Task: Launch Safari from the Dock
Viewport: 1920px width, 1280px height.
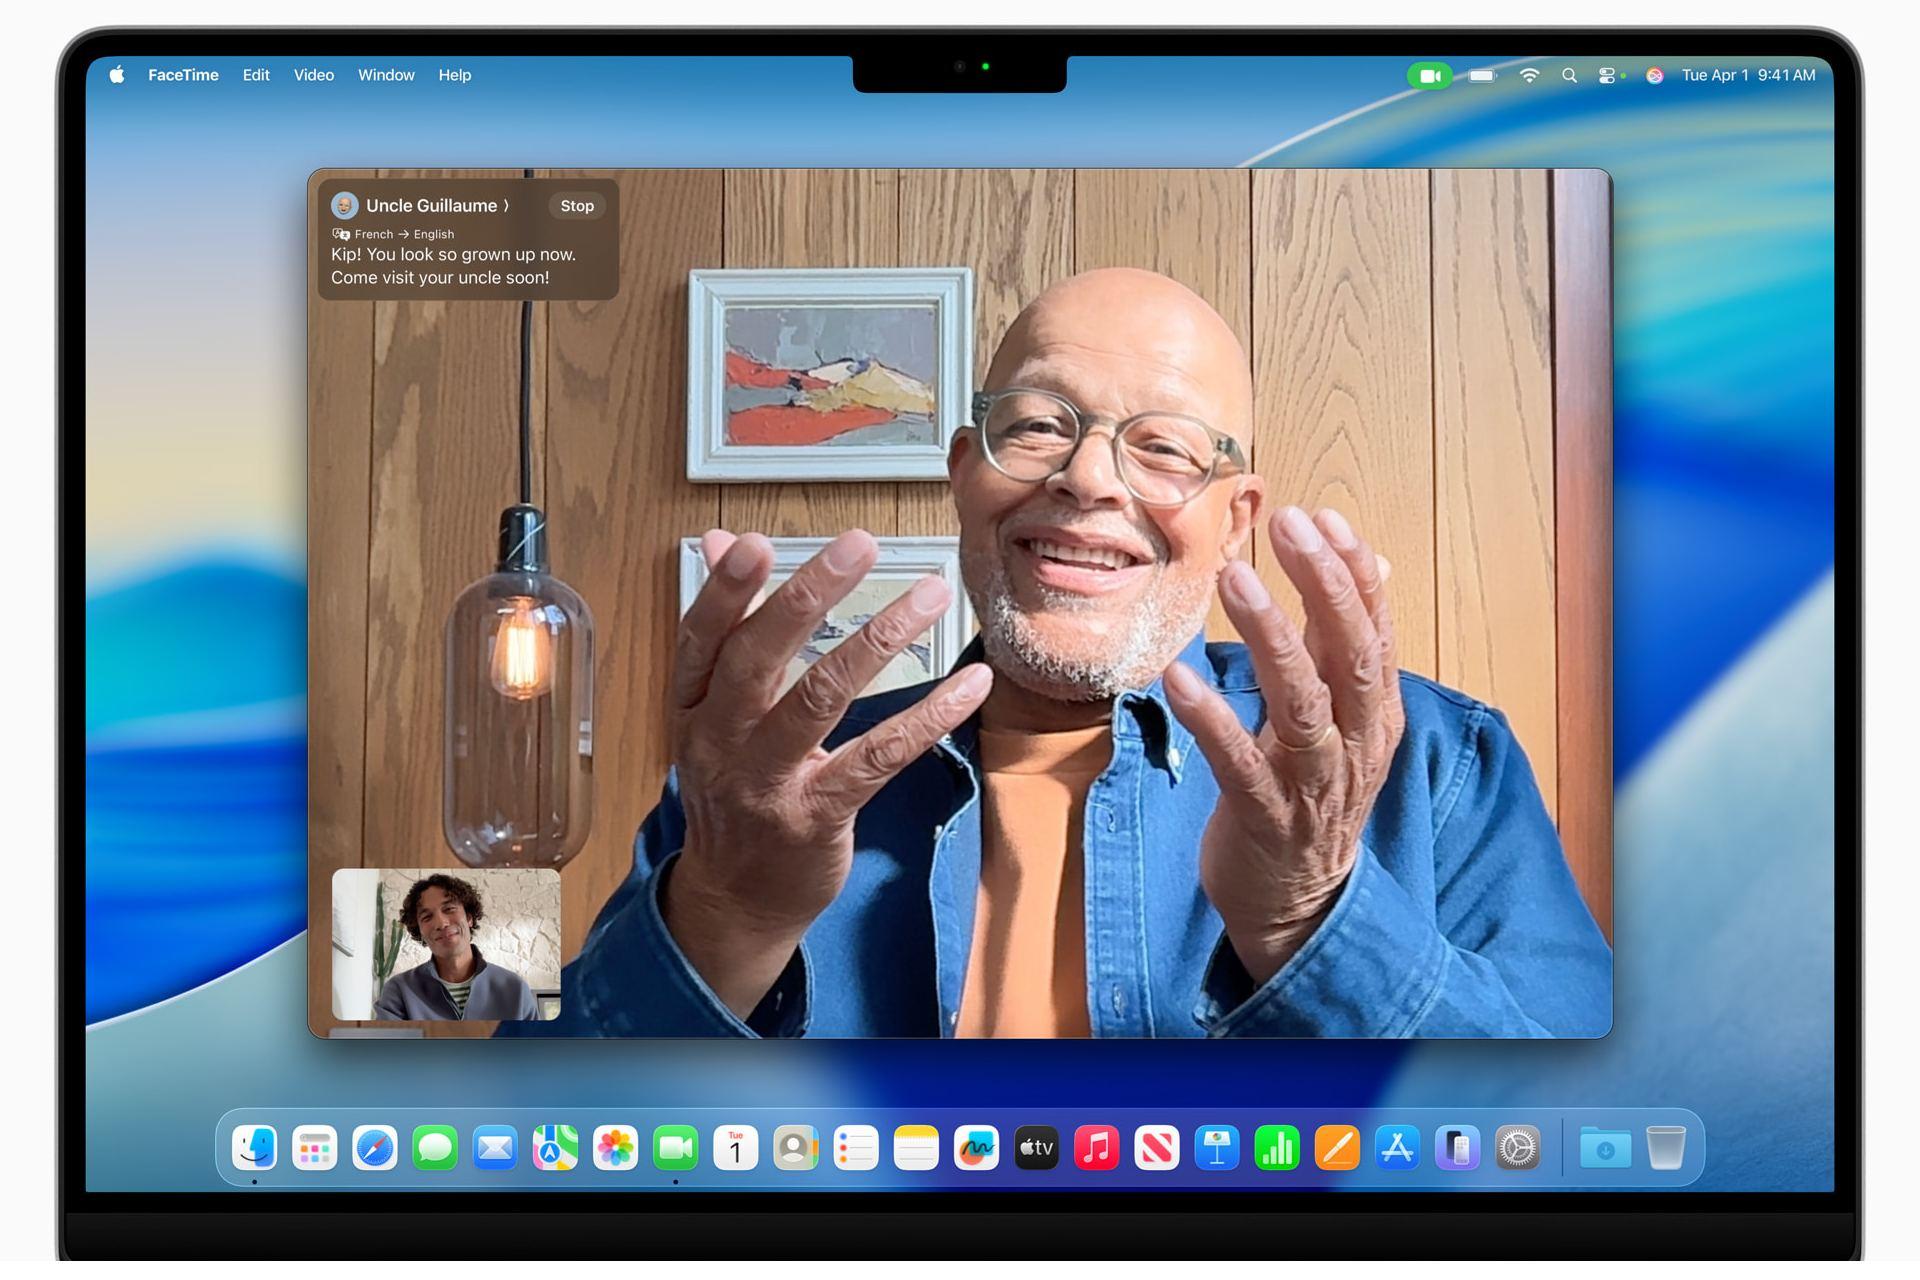Action: coord(375,1148)
